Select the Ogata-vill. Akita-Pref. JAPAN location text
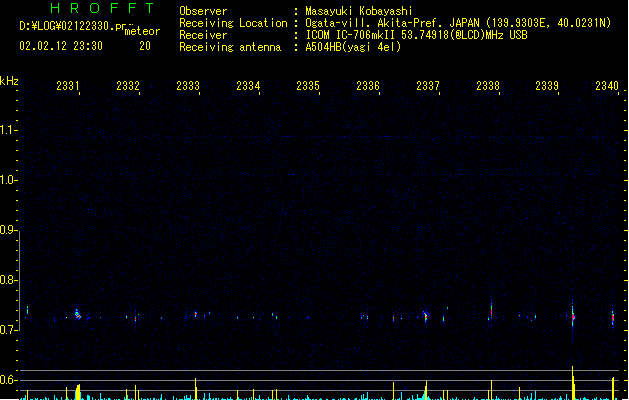The image size is (629, 400). 458,23
